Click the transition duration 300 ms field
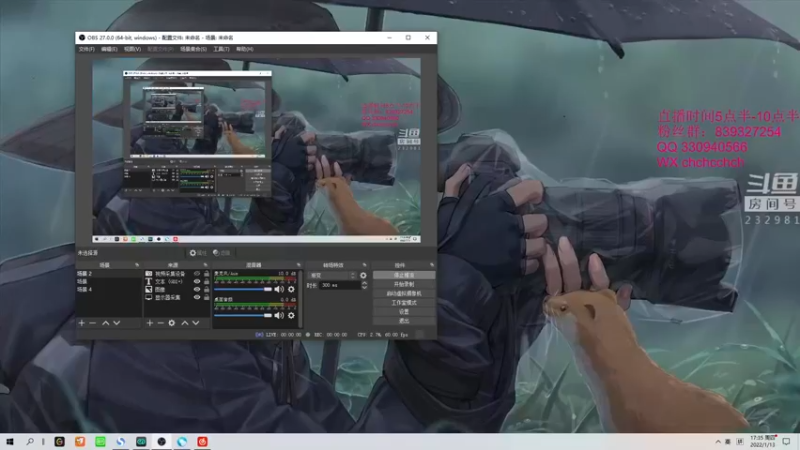800x450 pixels. click(339, 285)
